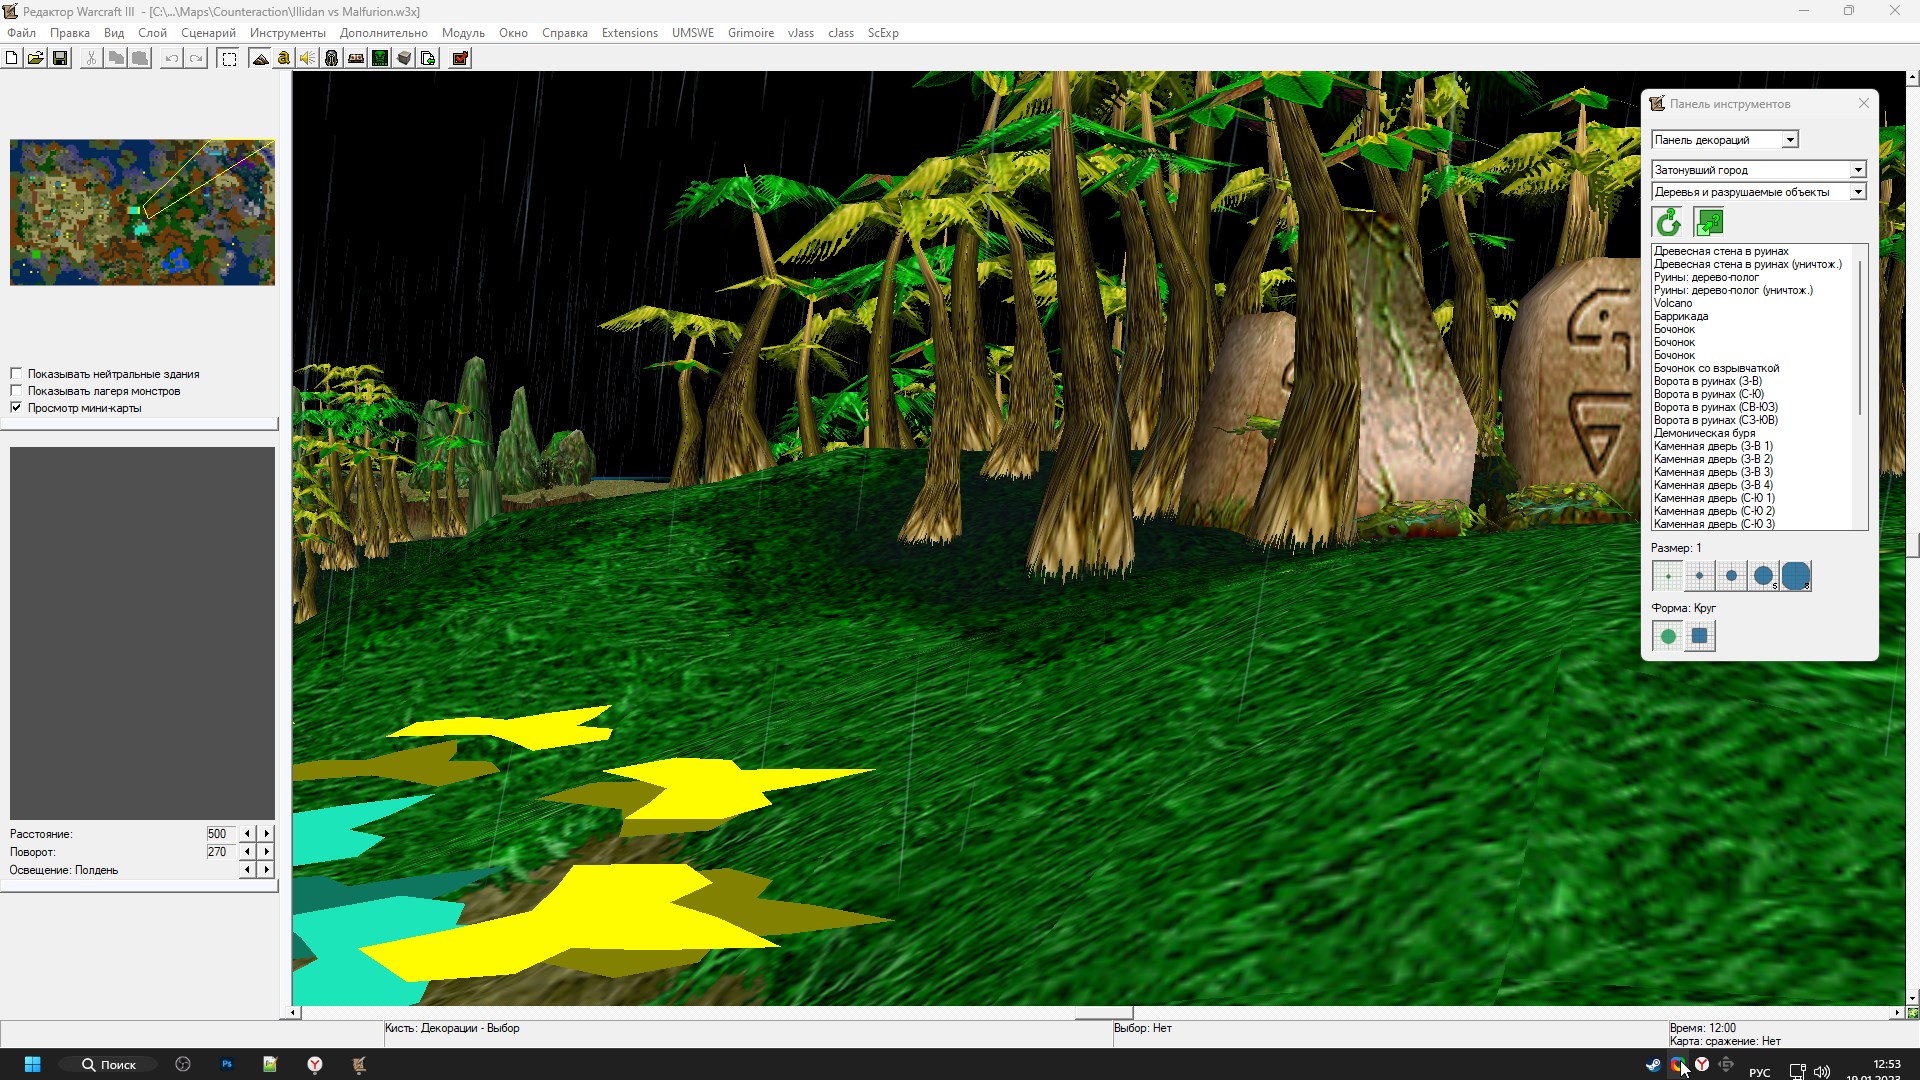Viewport: 1920px width, 1080px height.
Task: Expand the 'Панель декораций' dropdown
Action: (1790, 140)
